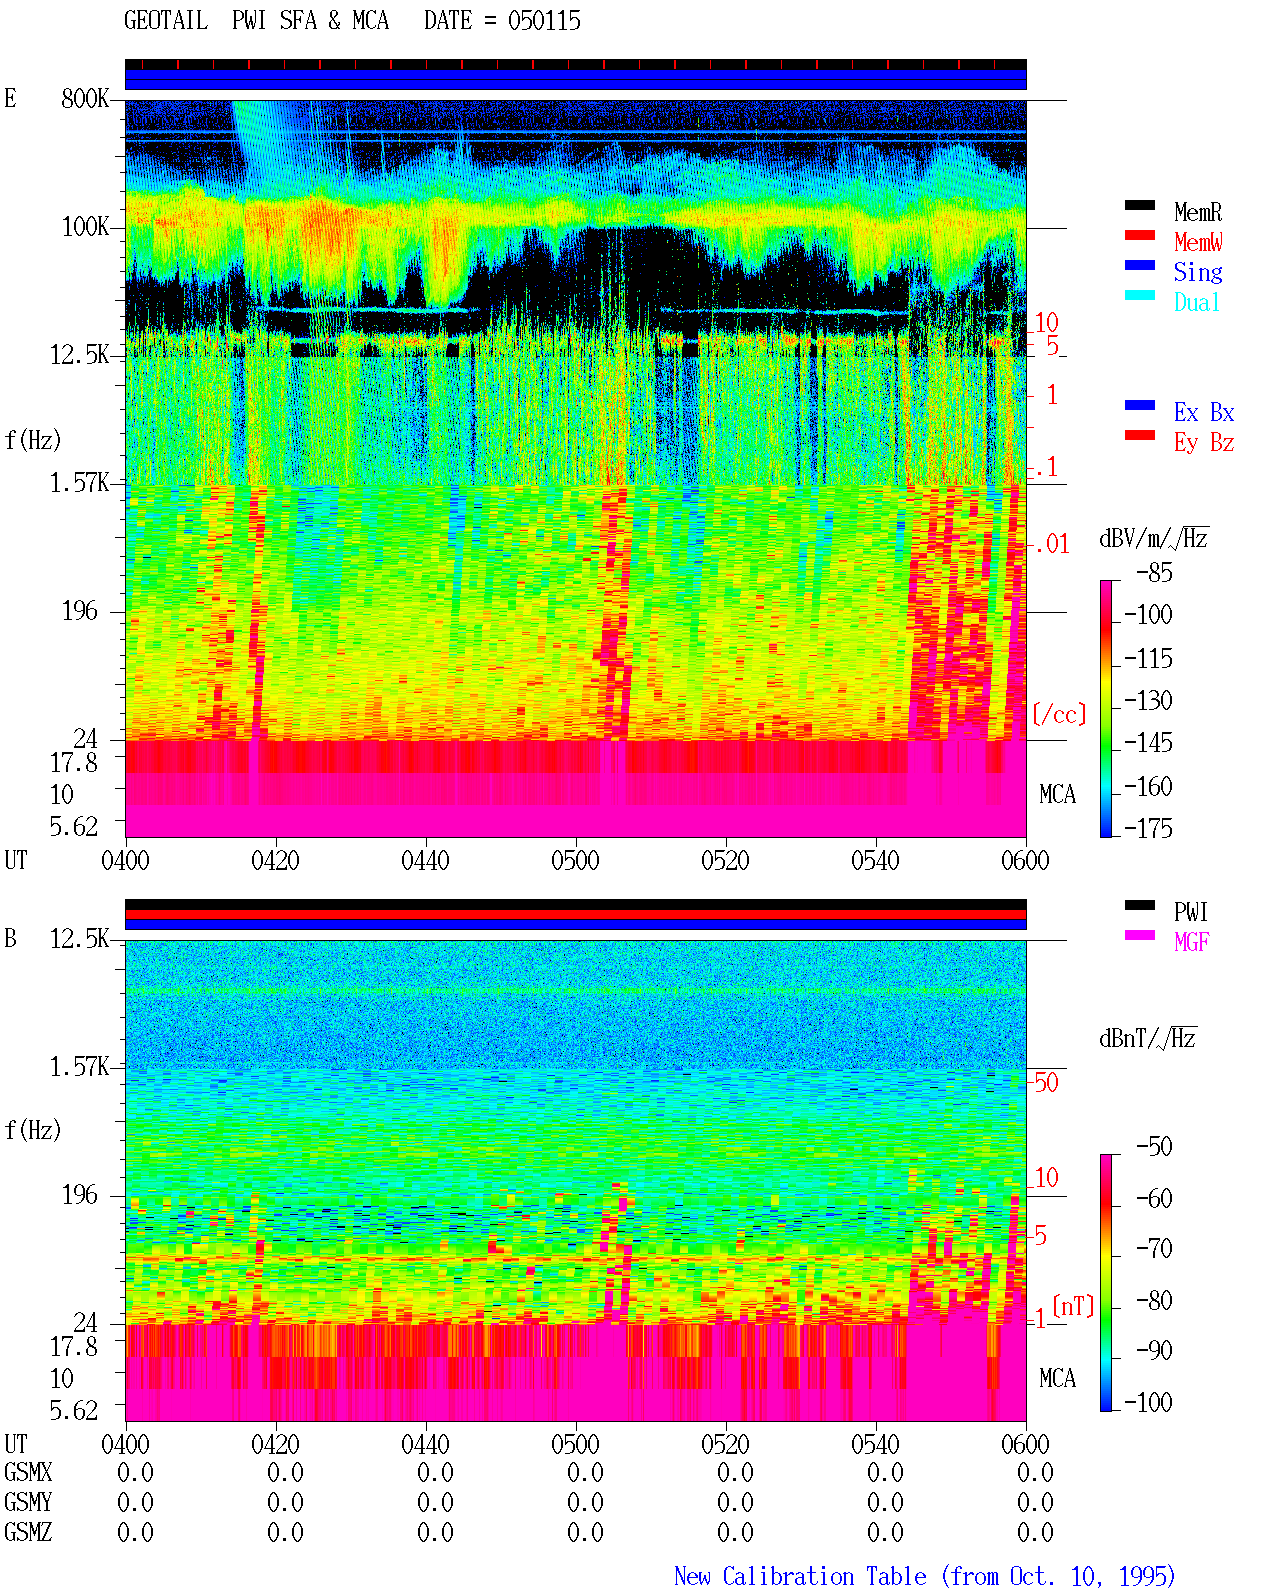
Task: Click the '0420' time label under the B panel
Action: [x=275, y=1445]
